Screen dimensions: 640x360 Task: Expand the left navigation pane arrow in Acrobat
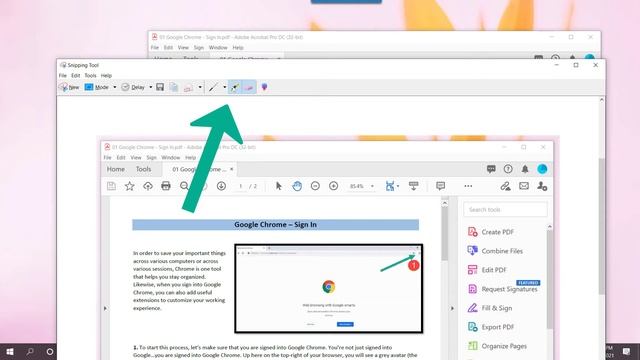105,308
